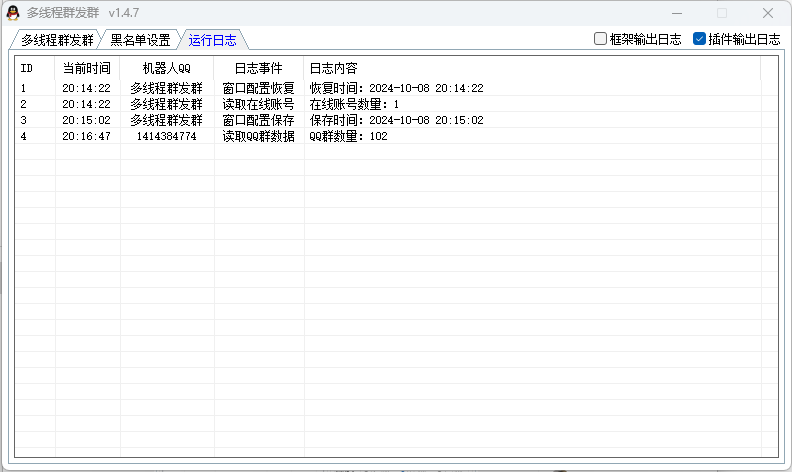Click the QQ群数量: 102 log content
Screen dimensions: 792x472
pos(348,136)
